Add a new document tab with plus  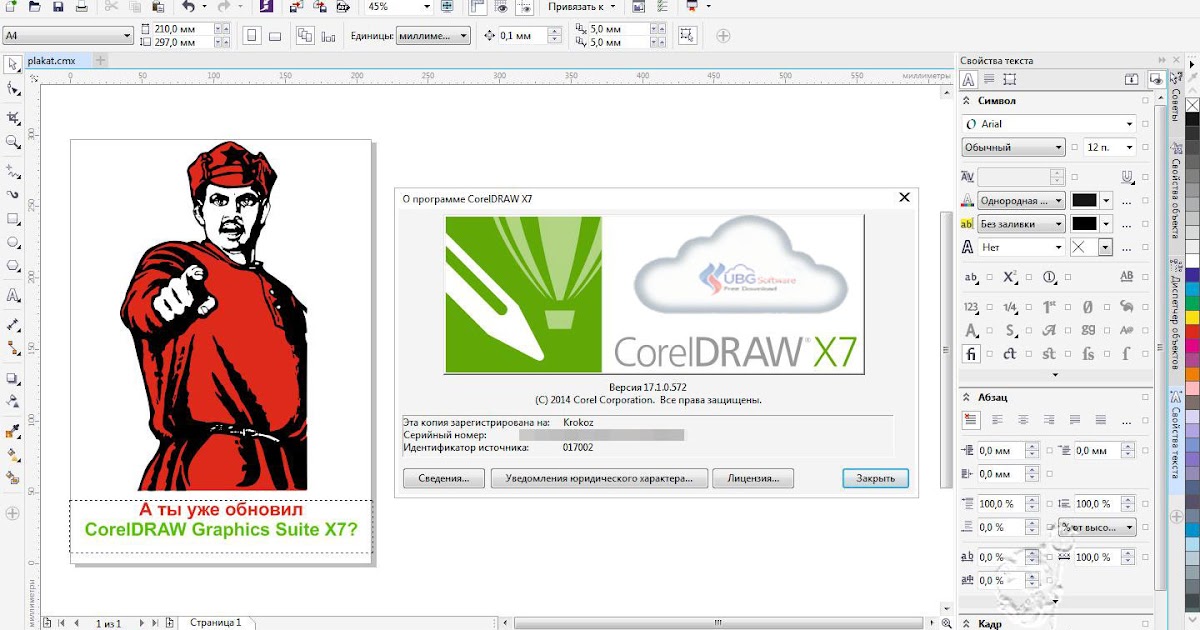99,61
